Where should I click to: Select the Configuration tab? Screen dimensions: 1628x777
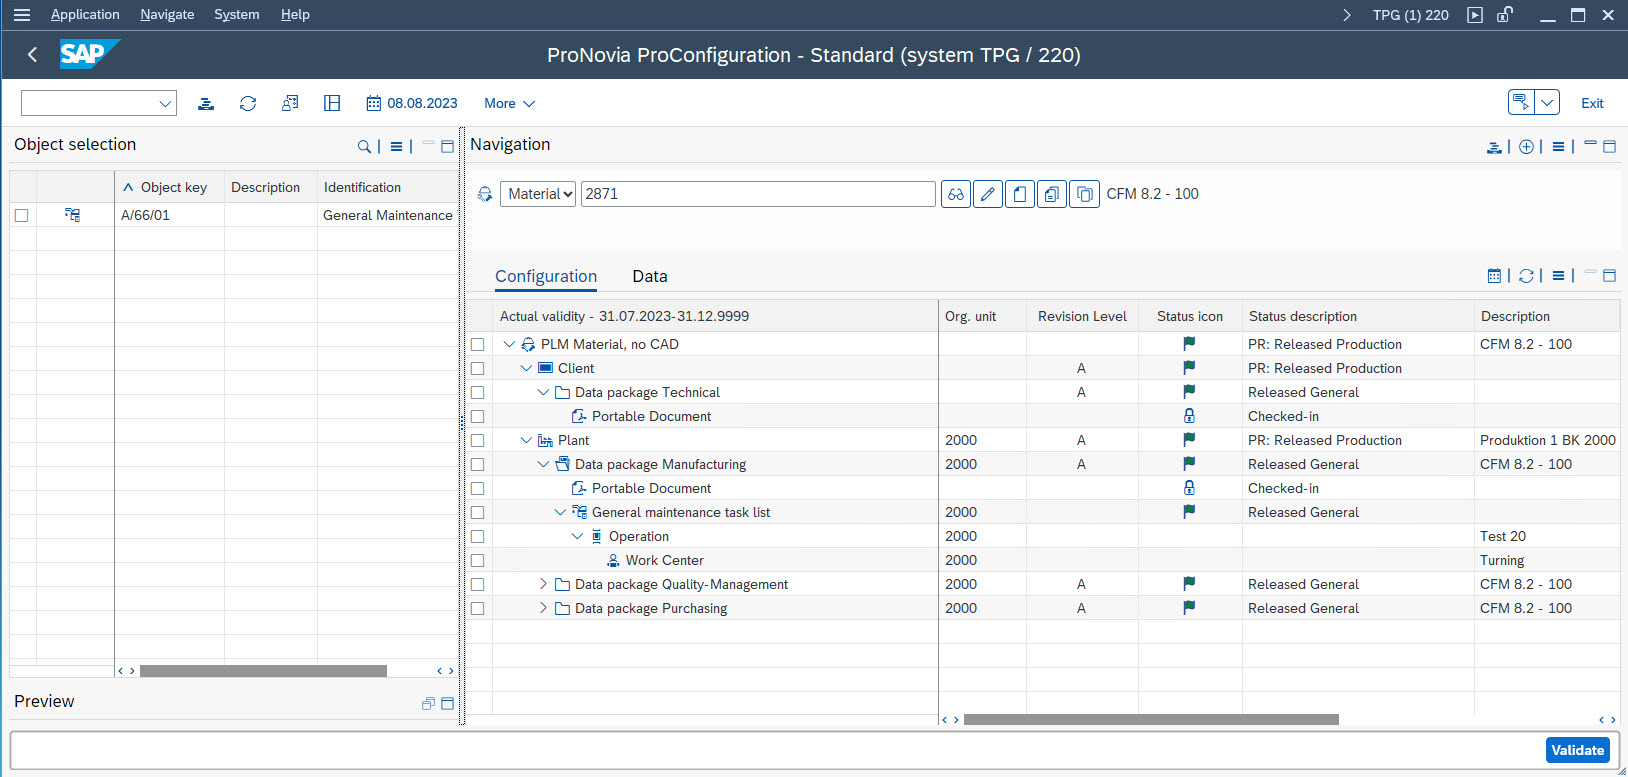click(546, 276)
